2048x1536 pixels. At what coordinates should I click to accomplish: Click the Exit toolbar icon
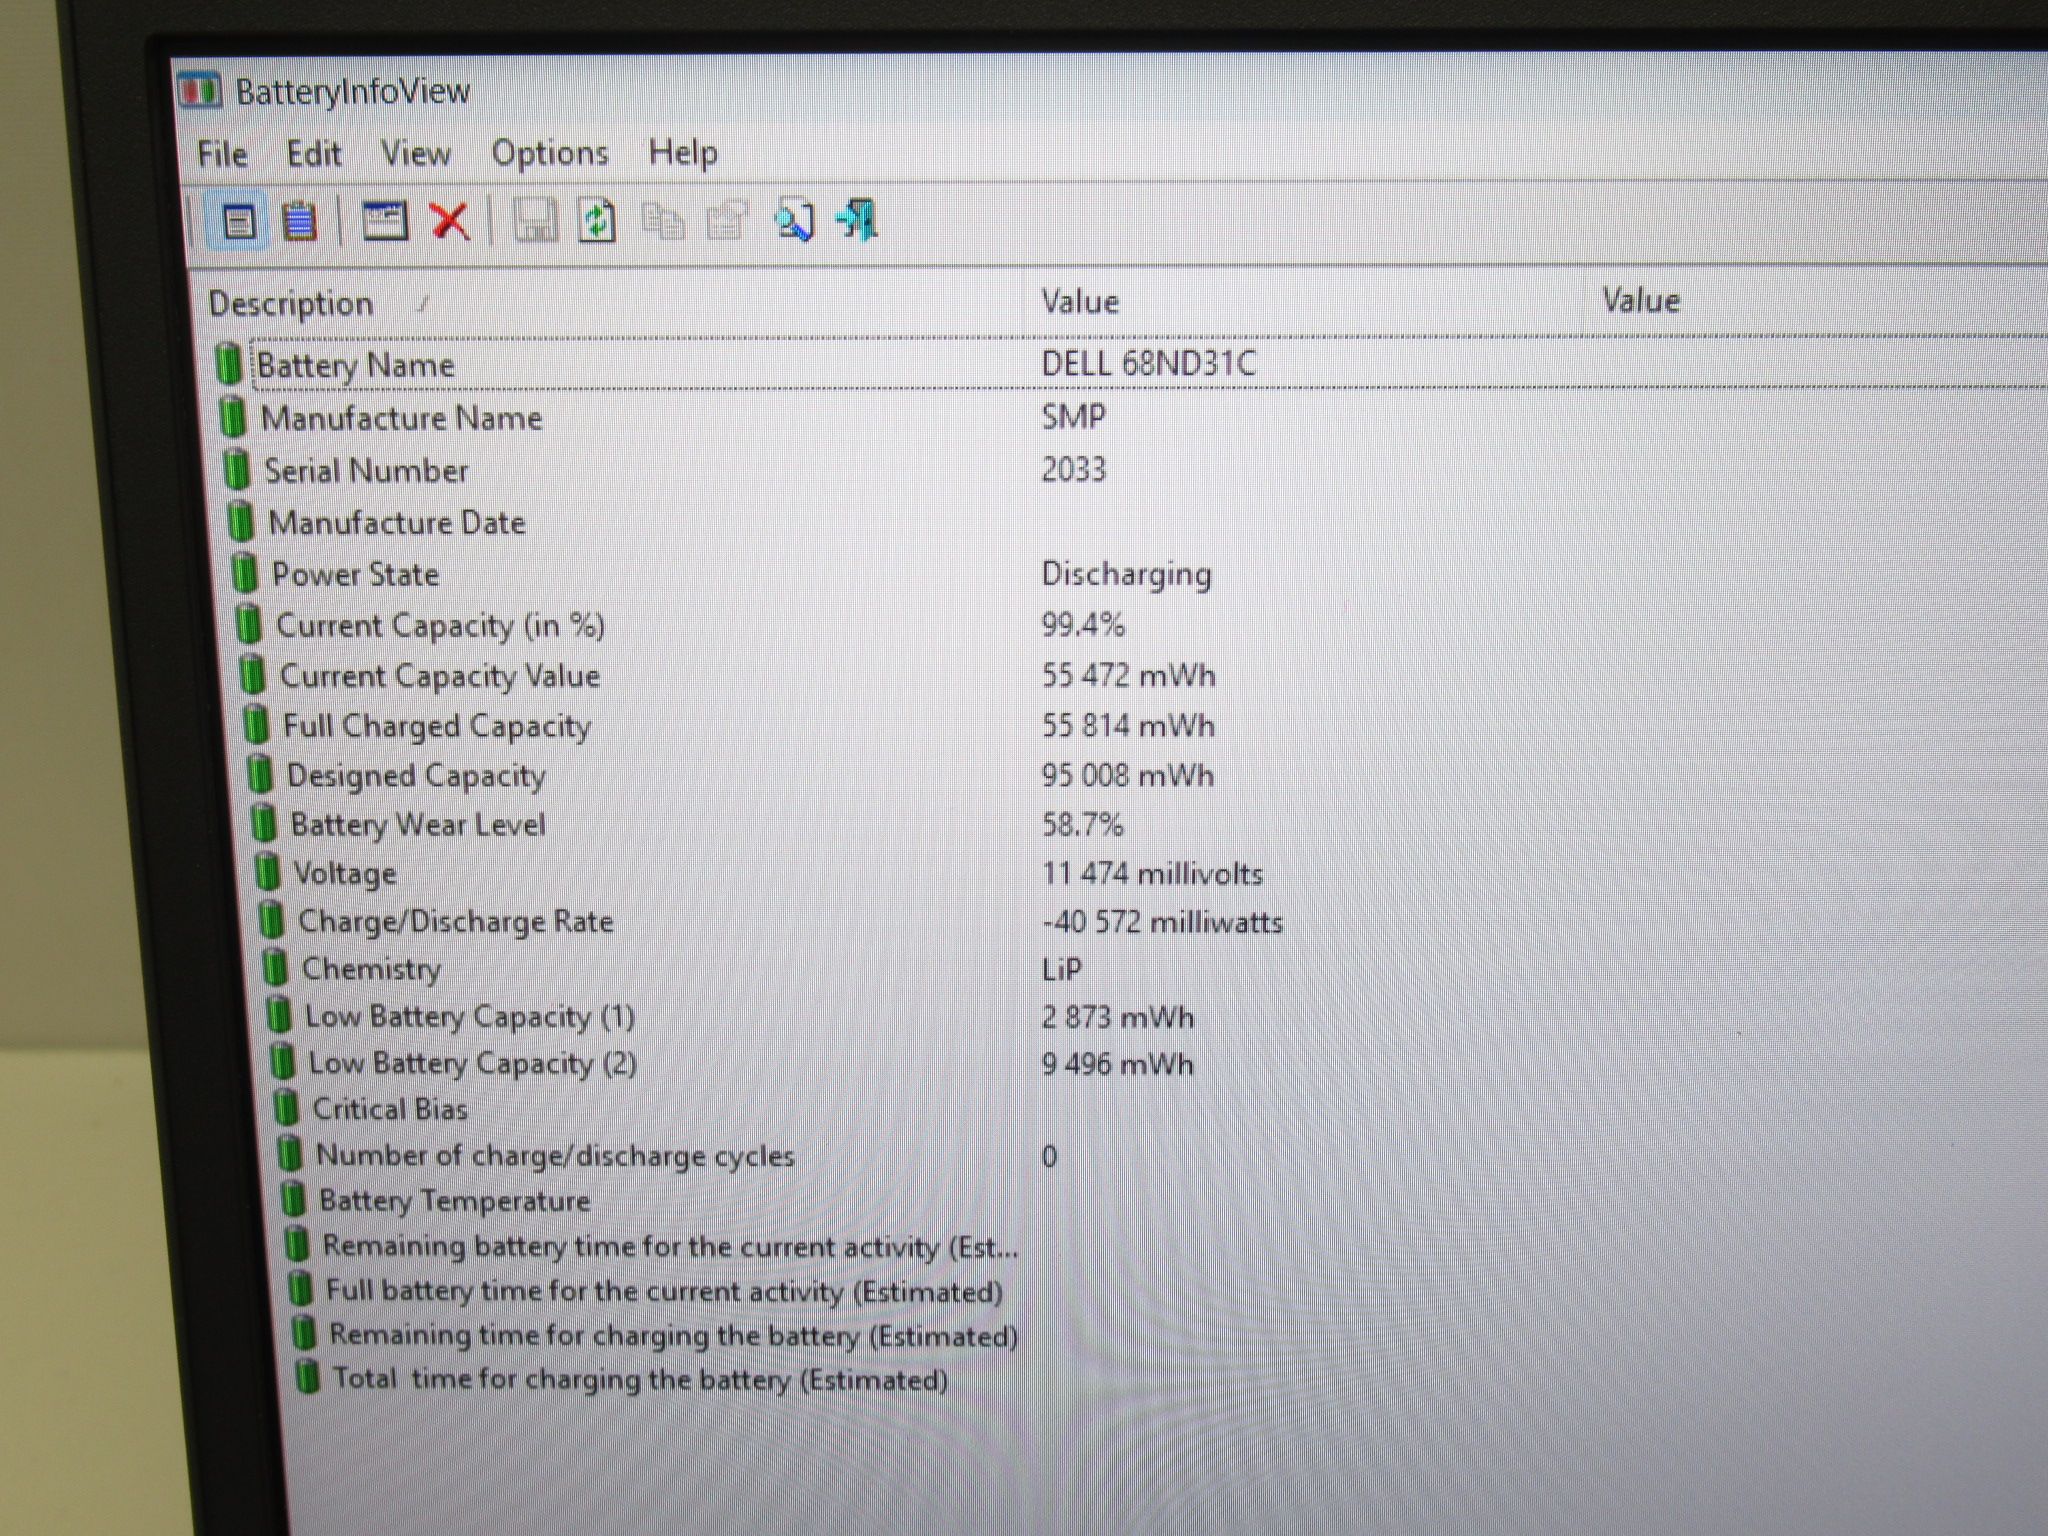[x=857, y=220]
